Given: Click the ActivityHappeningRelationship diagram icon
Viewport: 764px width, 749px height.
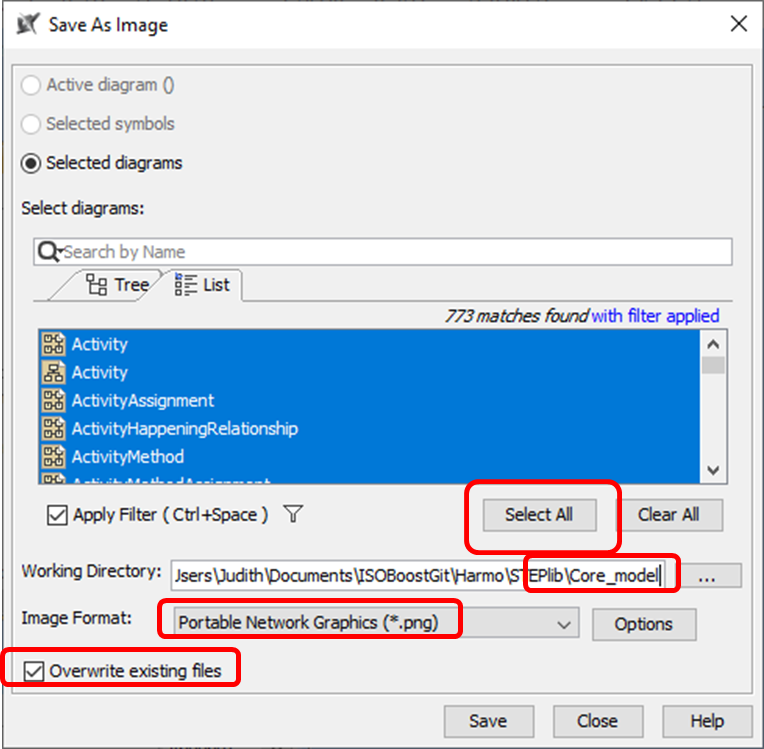Looking at the screenshot, I should click(53, 429).
